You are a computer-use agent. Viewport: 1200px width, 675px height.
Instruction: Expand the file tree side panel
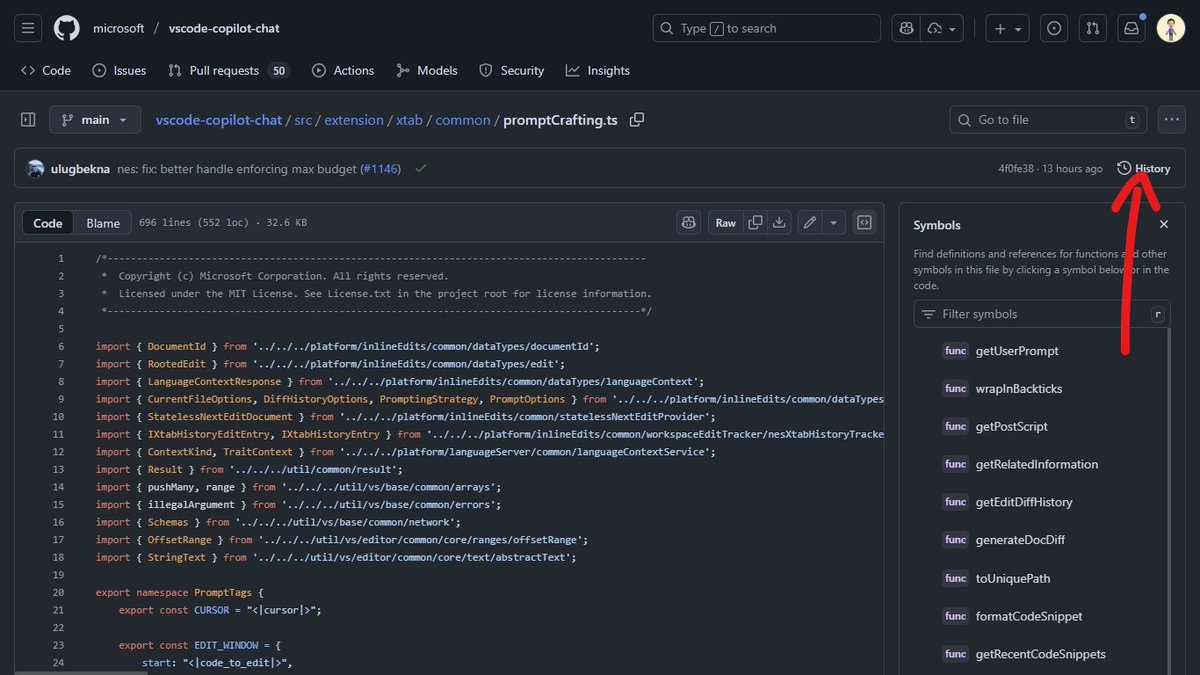28,120
